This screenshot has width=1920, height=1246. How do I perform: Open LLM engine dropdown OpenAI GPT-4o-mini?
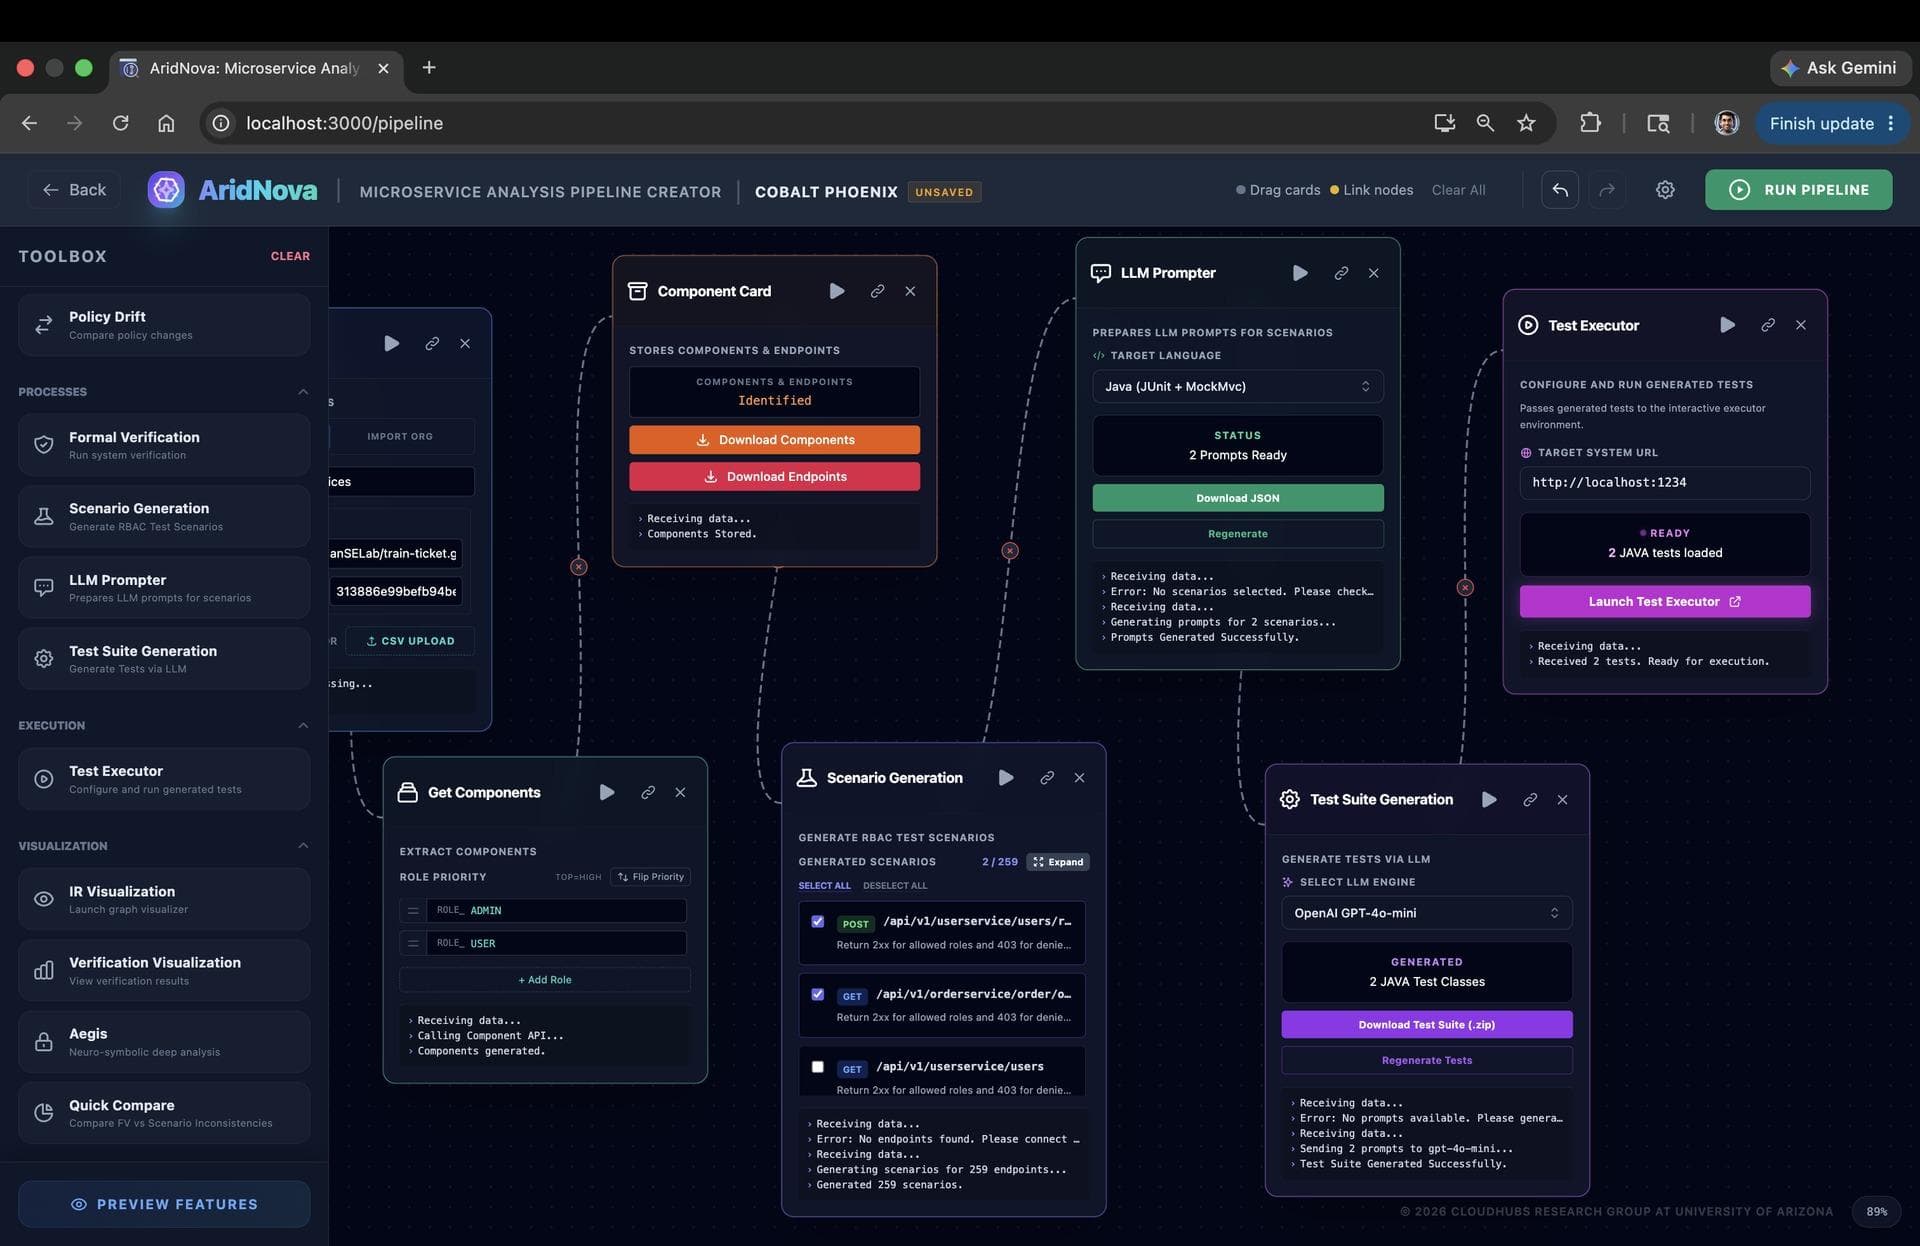[x=1427, y=913]
